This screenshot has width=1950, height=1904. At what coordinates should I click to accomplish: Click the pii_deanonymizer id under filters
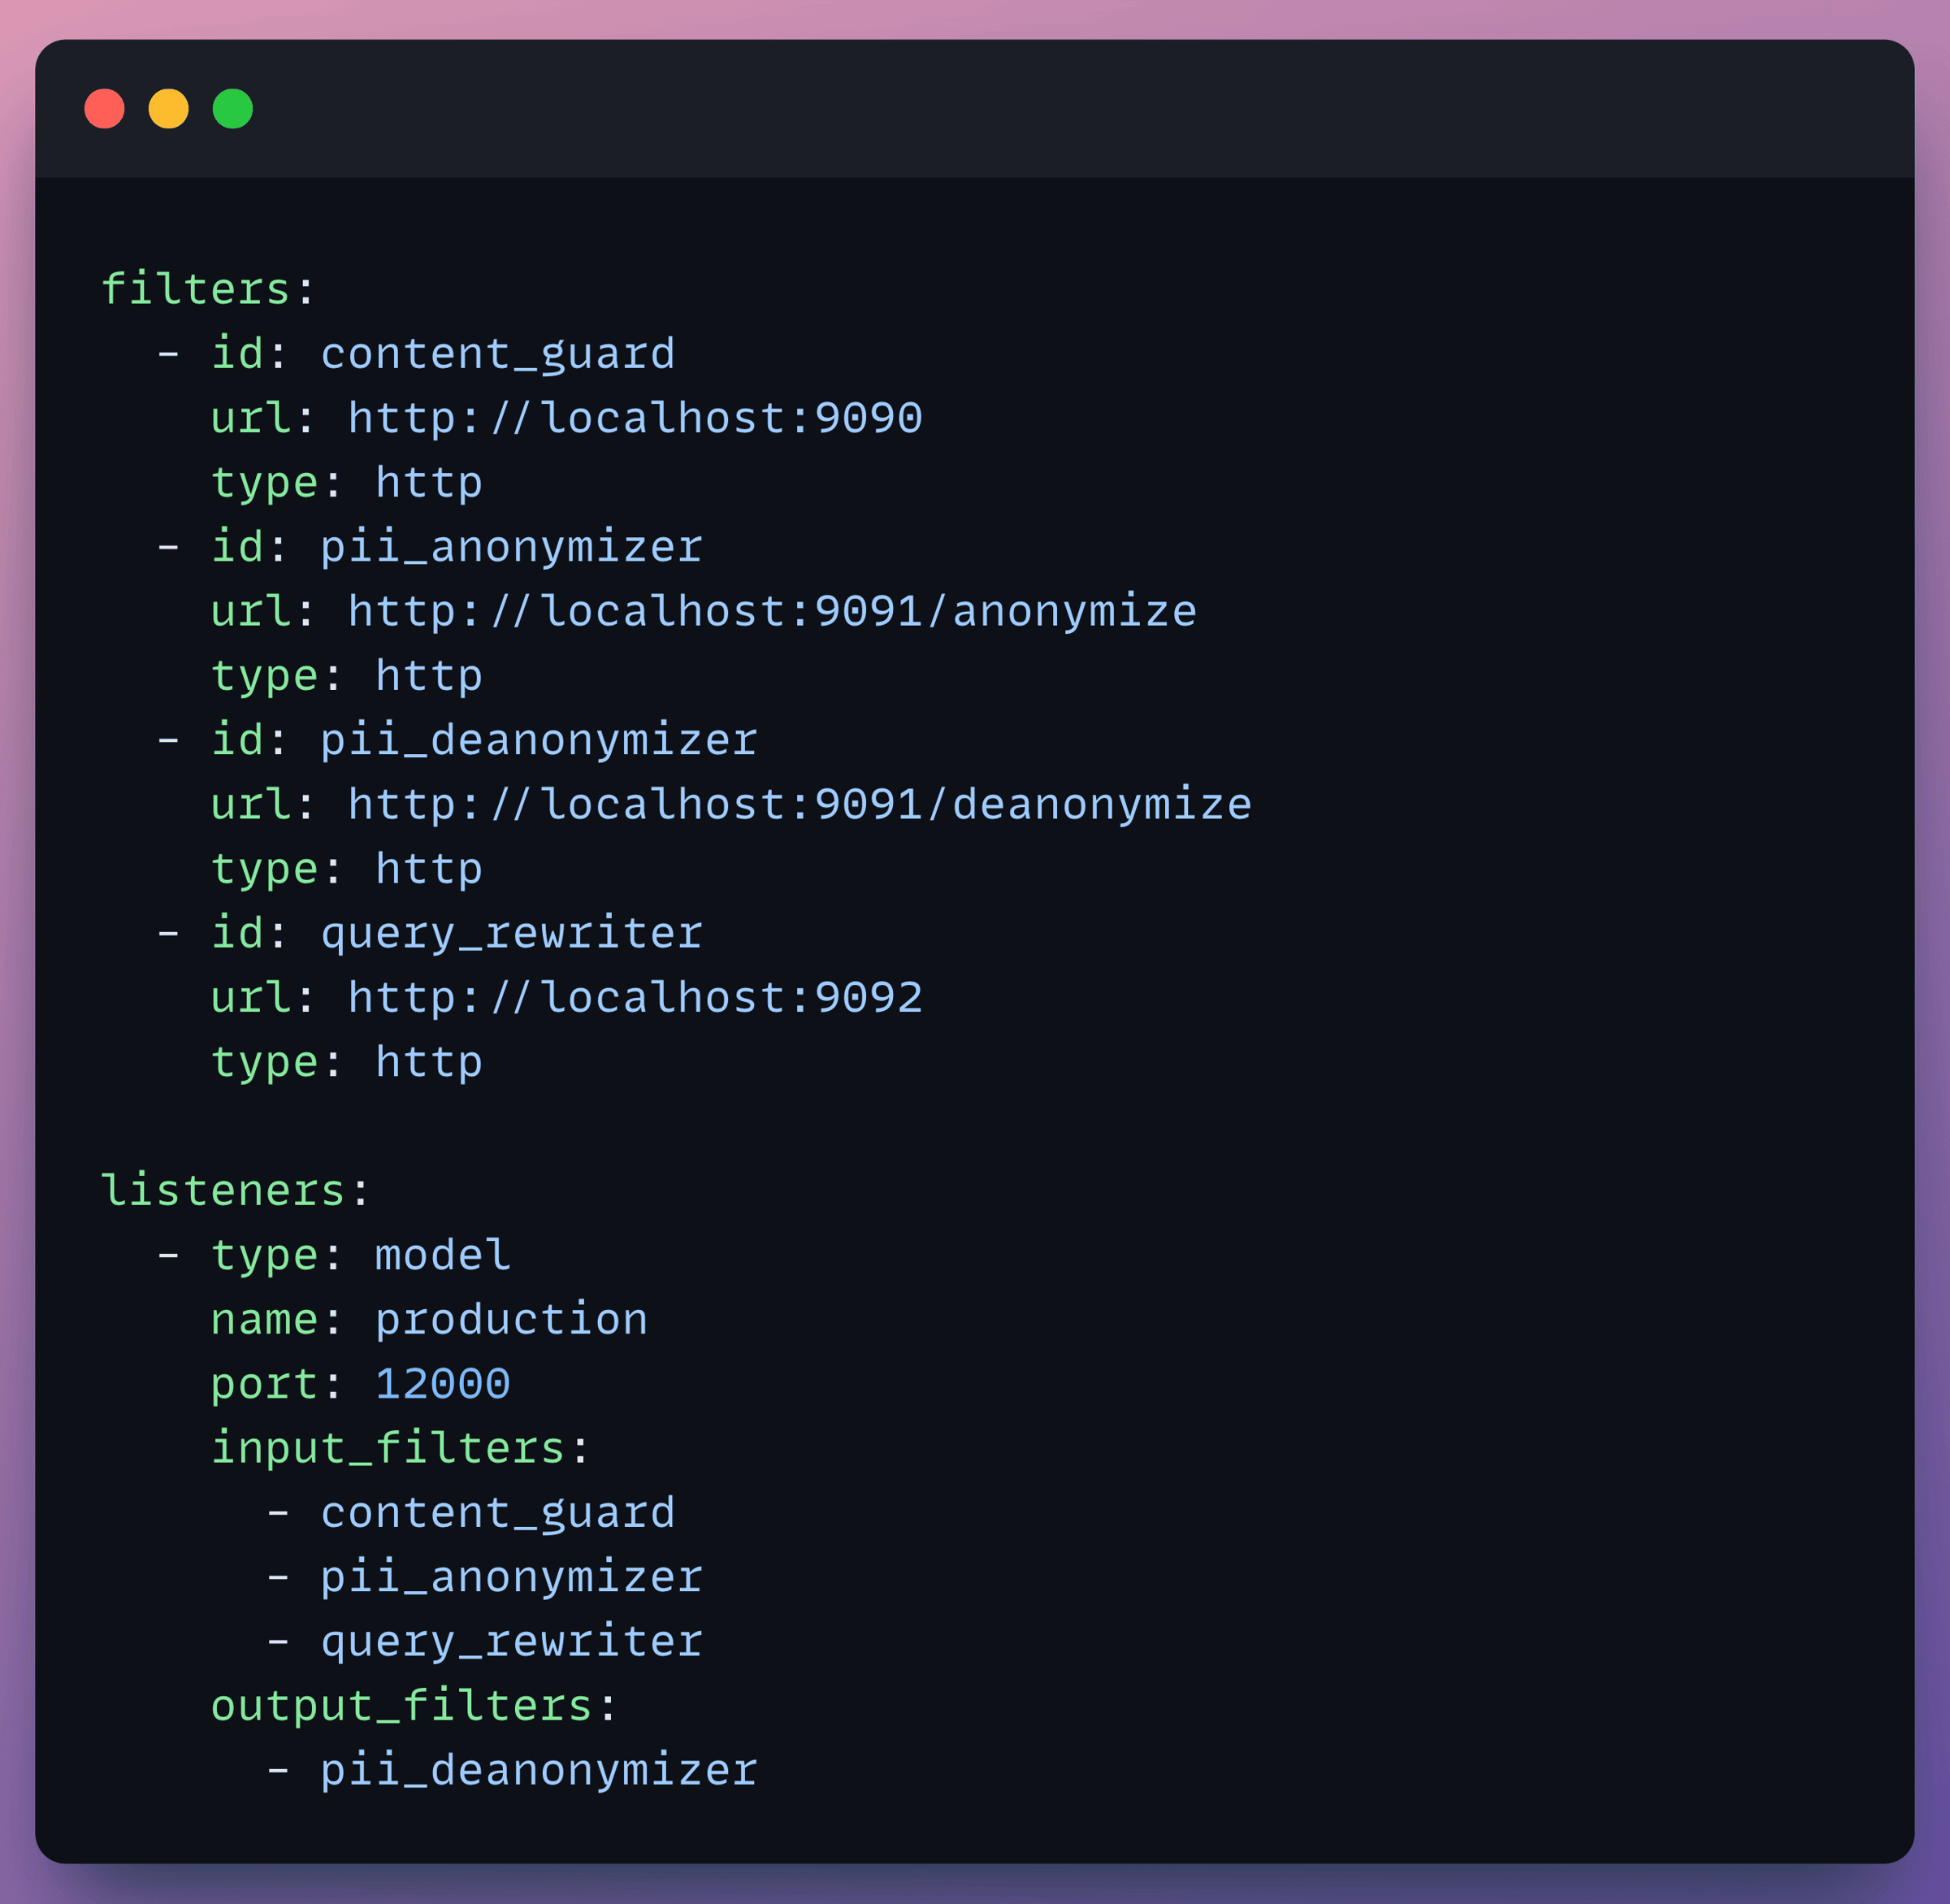click(x=539, y=740)
